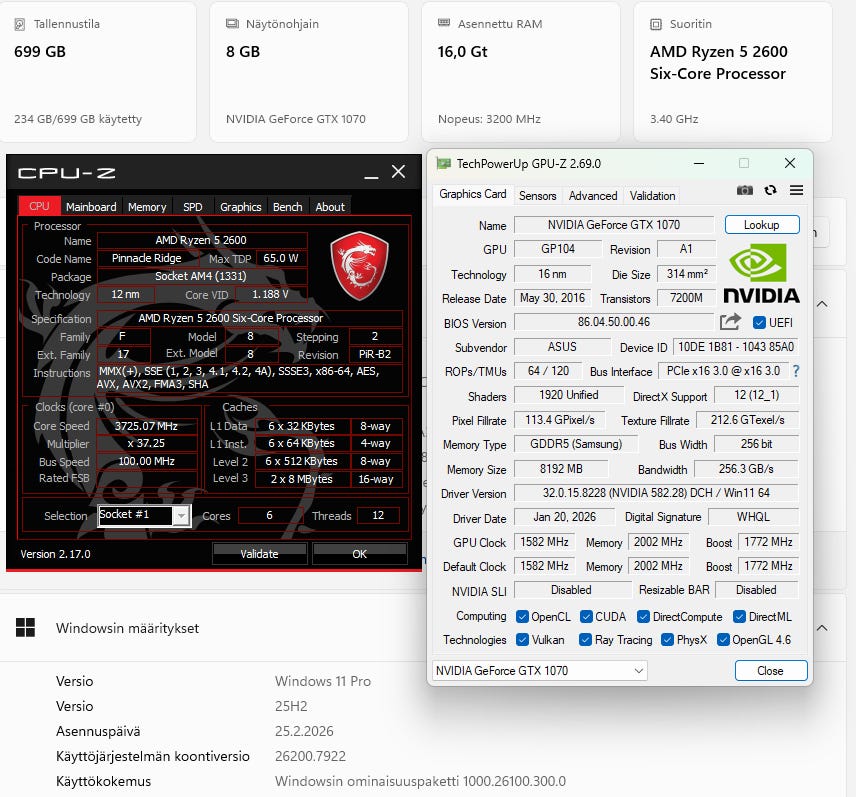Click the Core Speed value 3725.07 MHz
Screen dimensions: 856x797
pyautogui.click(x=146, y=426)
